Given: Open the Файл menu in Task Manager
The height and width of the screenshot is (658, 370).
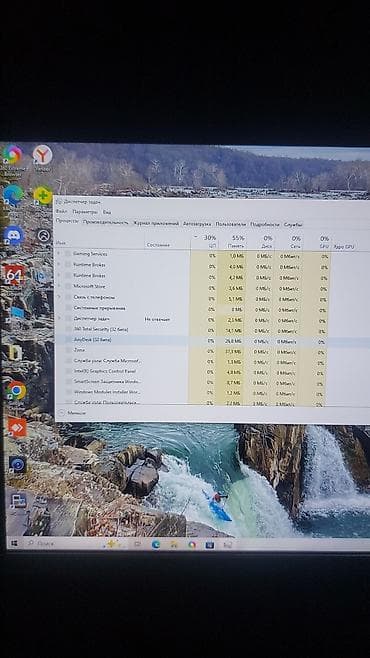Looking at the screenshot, I should click(61, 212).
